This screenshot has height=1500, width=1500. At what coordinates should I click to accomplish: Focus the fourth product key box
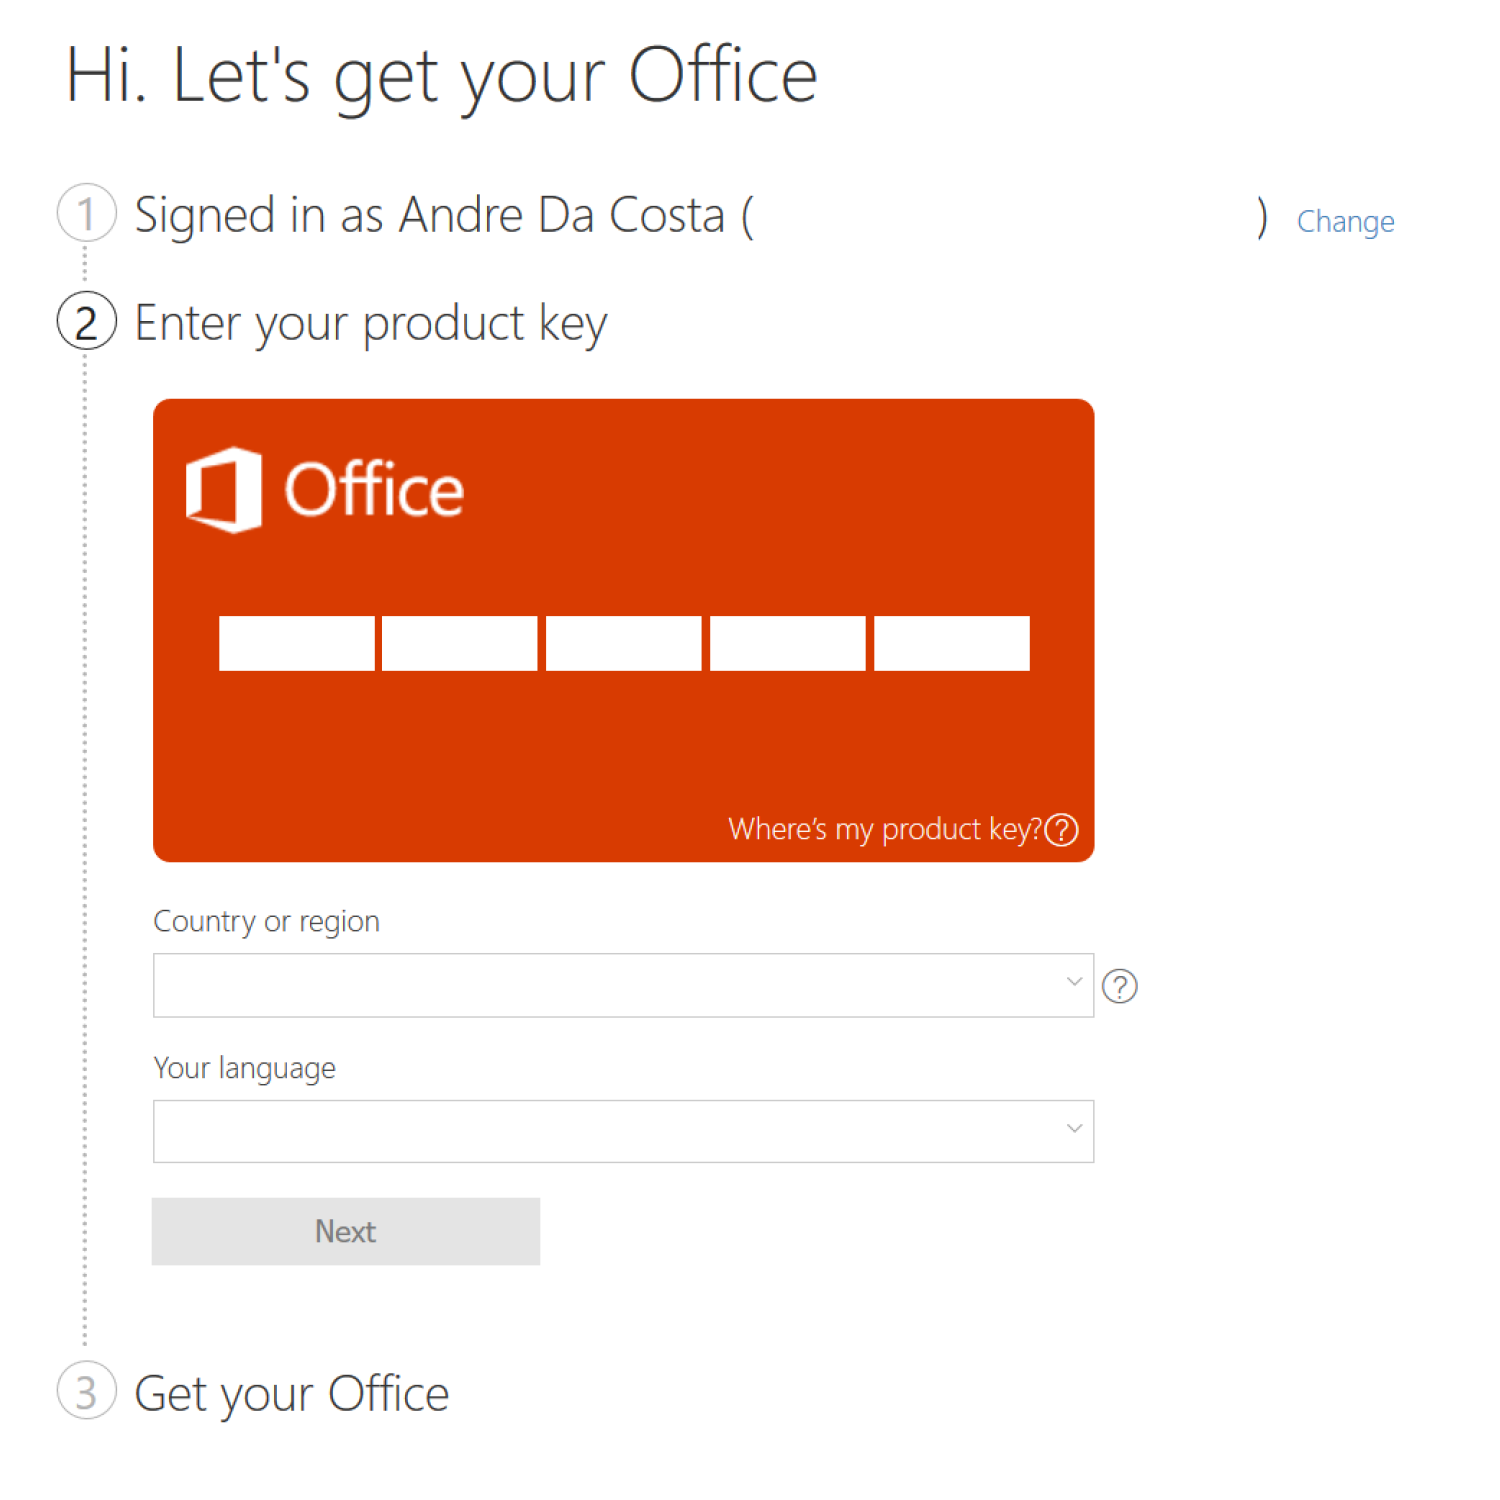click(x=788, y=643)
